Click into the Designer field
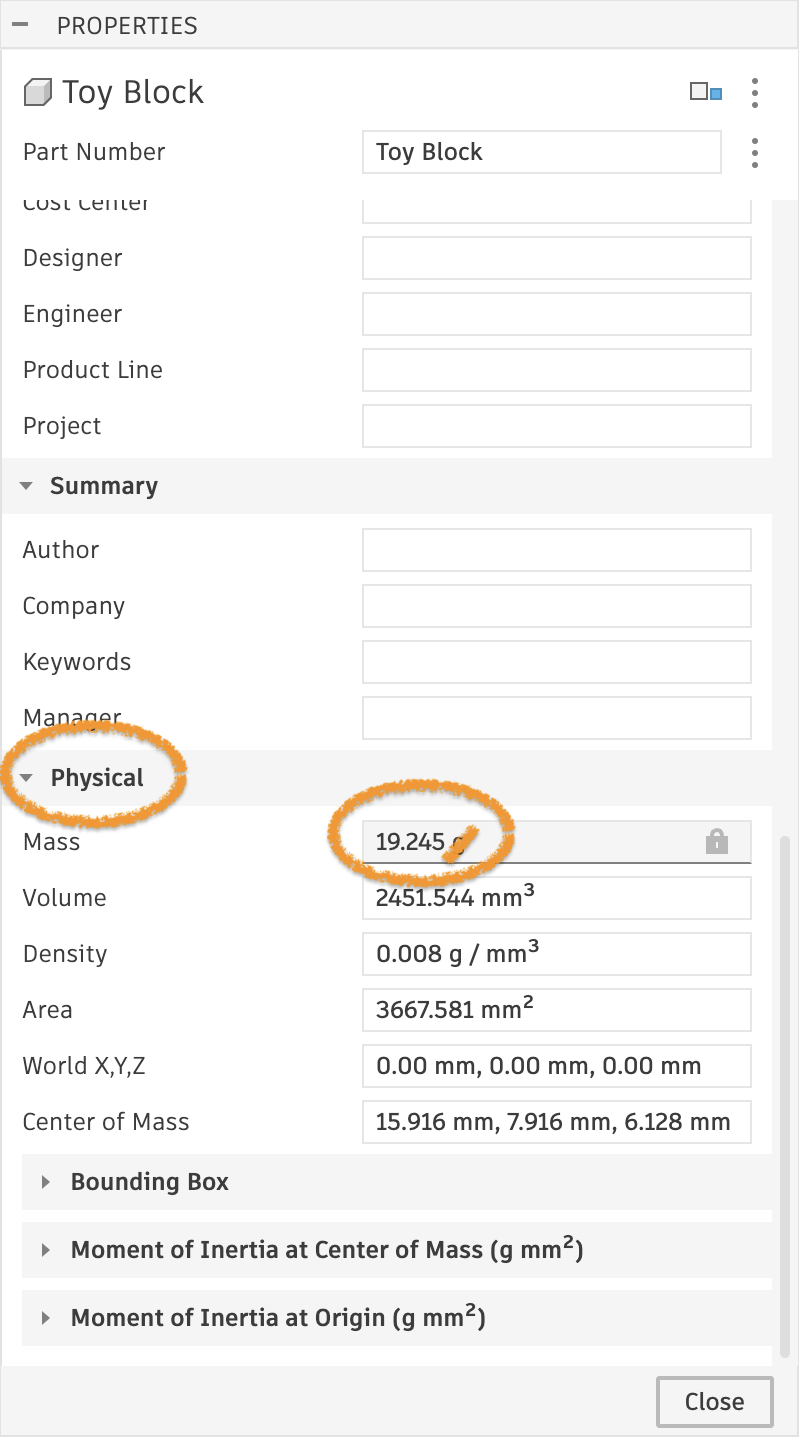The width and height of the screenshot is (799, 1437). pos(556,258)
